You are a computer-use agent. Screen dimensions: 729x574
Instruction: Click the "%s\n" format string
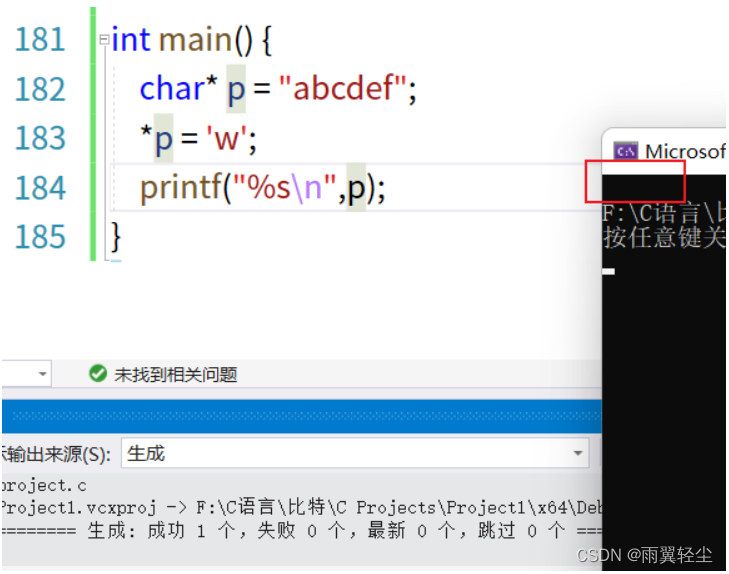285,187
